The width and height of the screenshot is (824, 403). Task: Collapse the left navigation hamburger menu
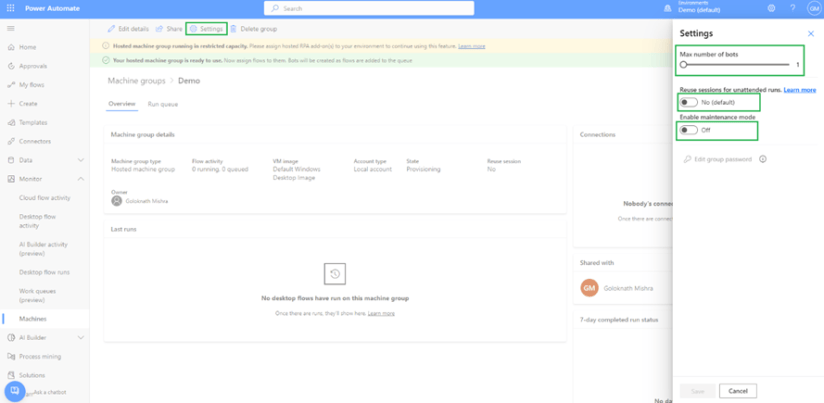11,28
